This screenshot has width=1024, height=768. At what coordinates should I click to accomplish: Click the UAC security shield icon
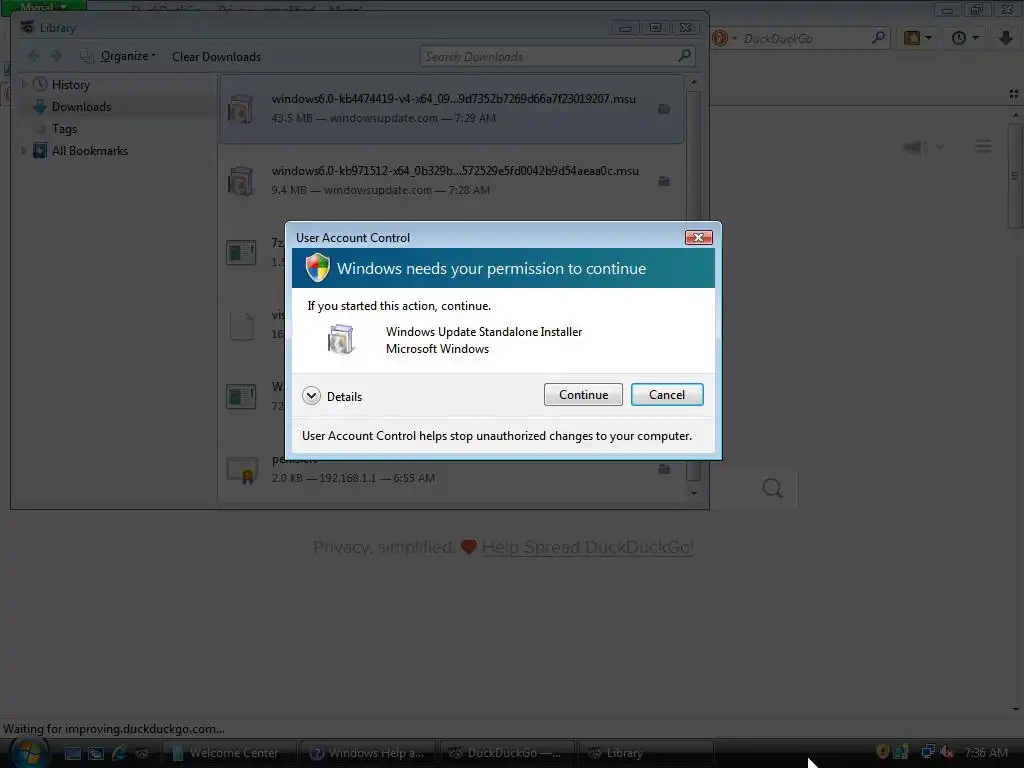pyautogui.click(x=318, y=268)
